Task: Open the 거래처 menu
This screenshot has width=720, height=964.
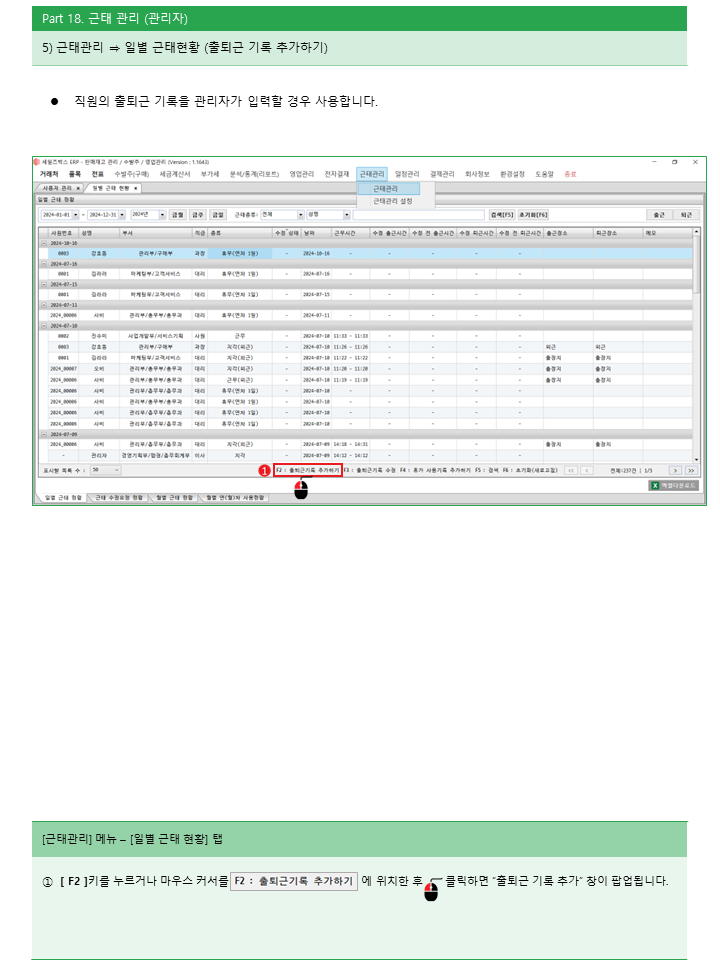Action: pyautogui.click(x=49, y=174)
